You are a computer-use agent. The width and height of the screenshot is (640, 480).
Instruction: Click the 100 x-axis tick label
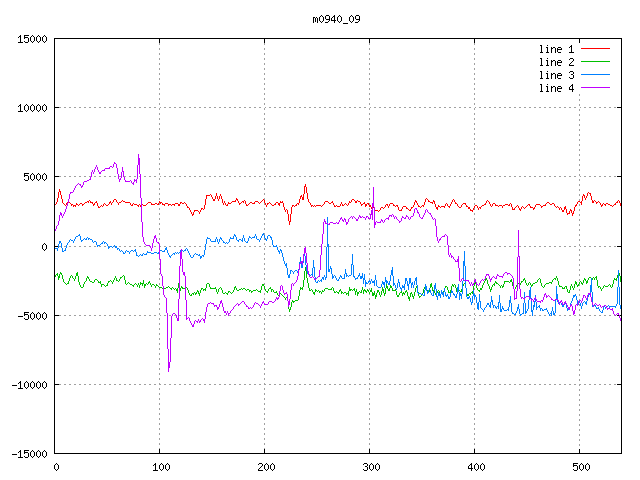160,467
